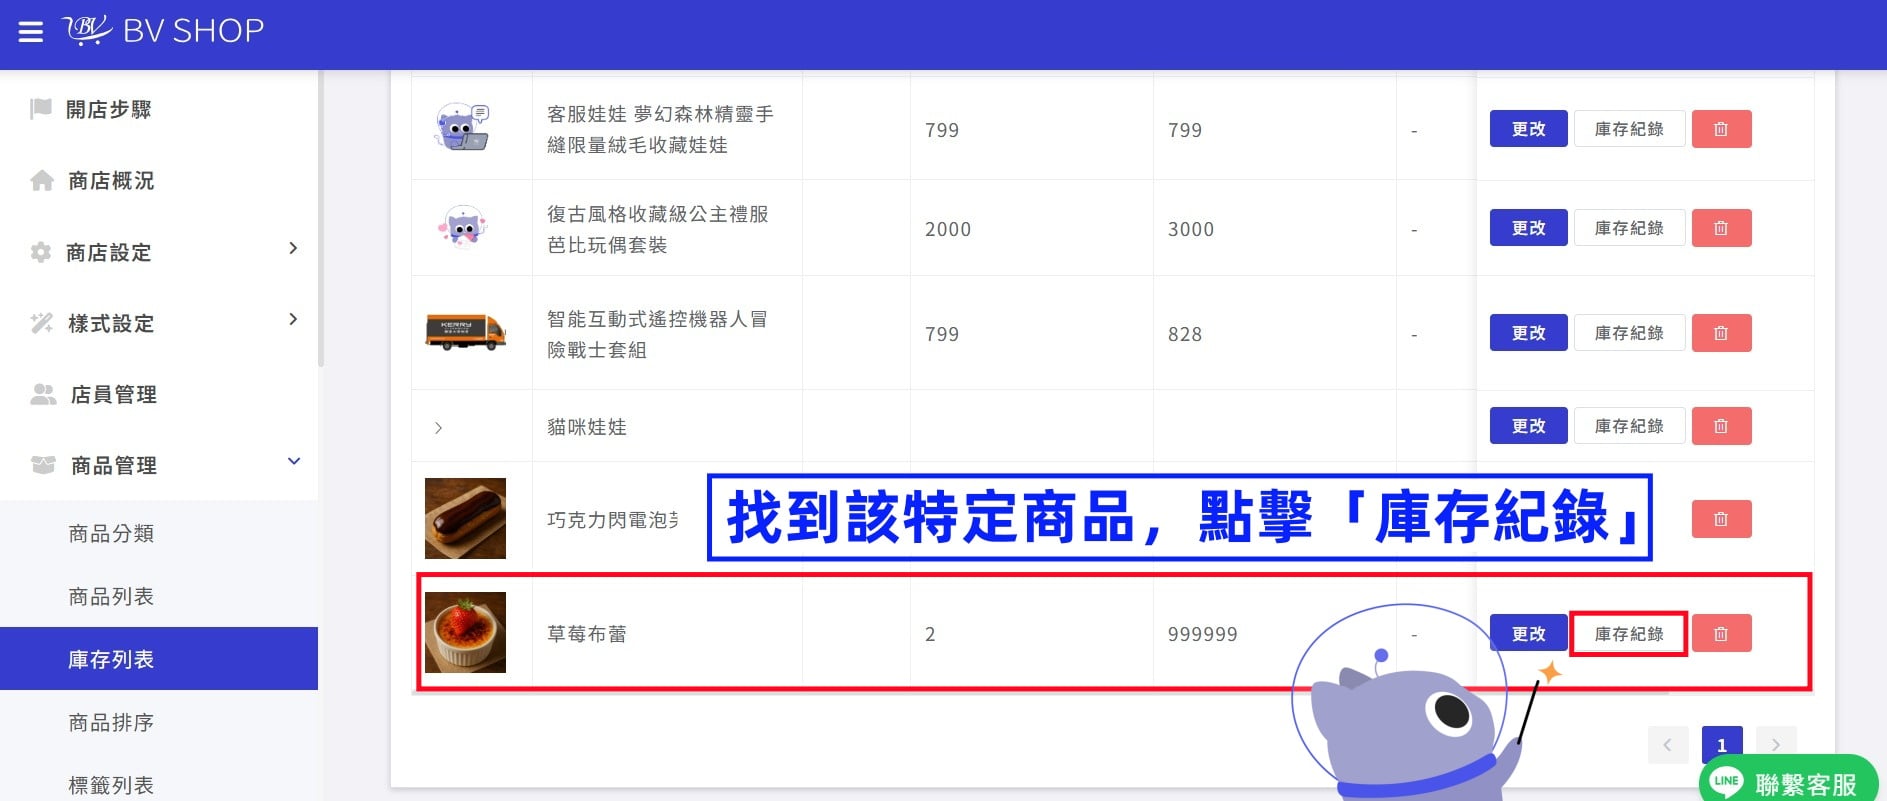Click the wand icon beside 樣式設定

point(42,323)
